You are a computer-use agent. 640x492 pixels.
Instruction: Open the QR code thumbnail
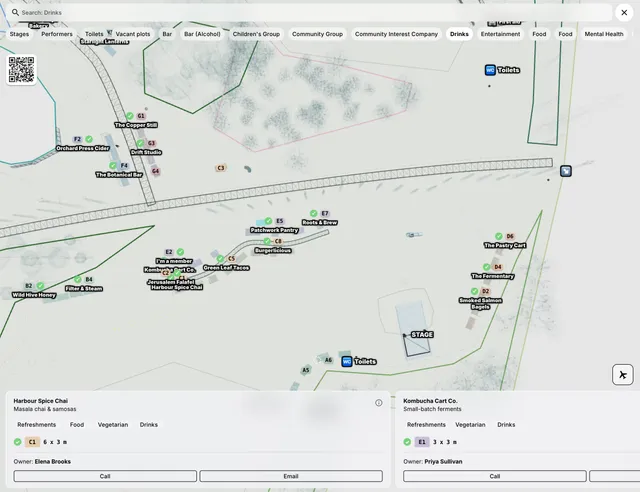coord(21,70)
